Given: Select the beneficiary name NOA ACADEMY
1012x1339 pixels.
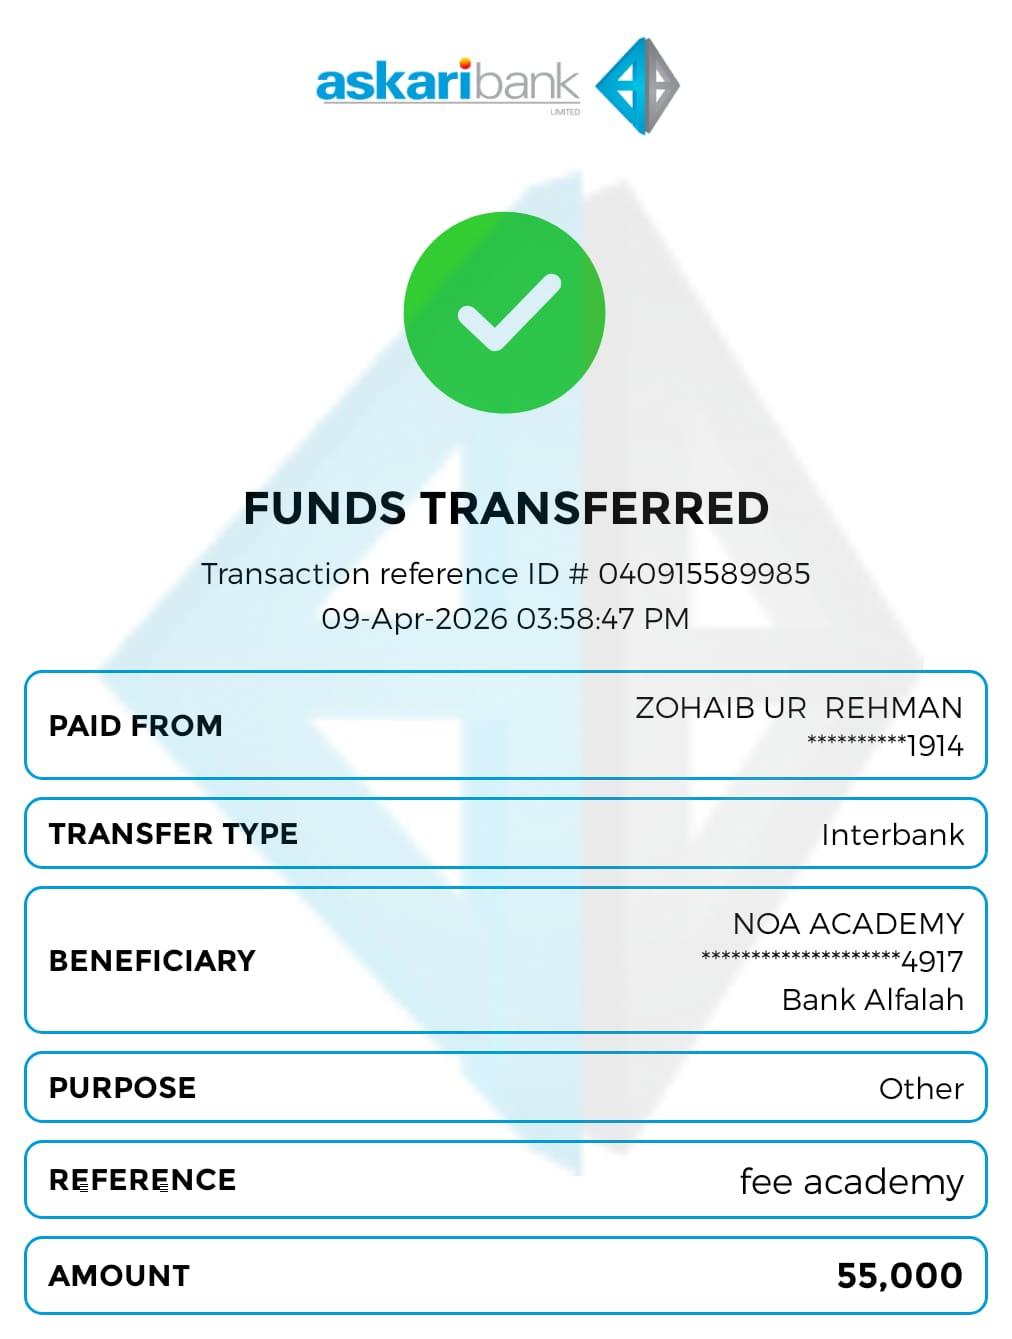Looking at the screenshot, I should coord(848,923).
